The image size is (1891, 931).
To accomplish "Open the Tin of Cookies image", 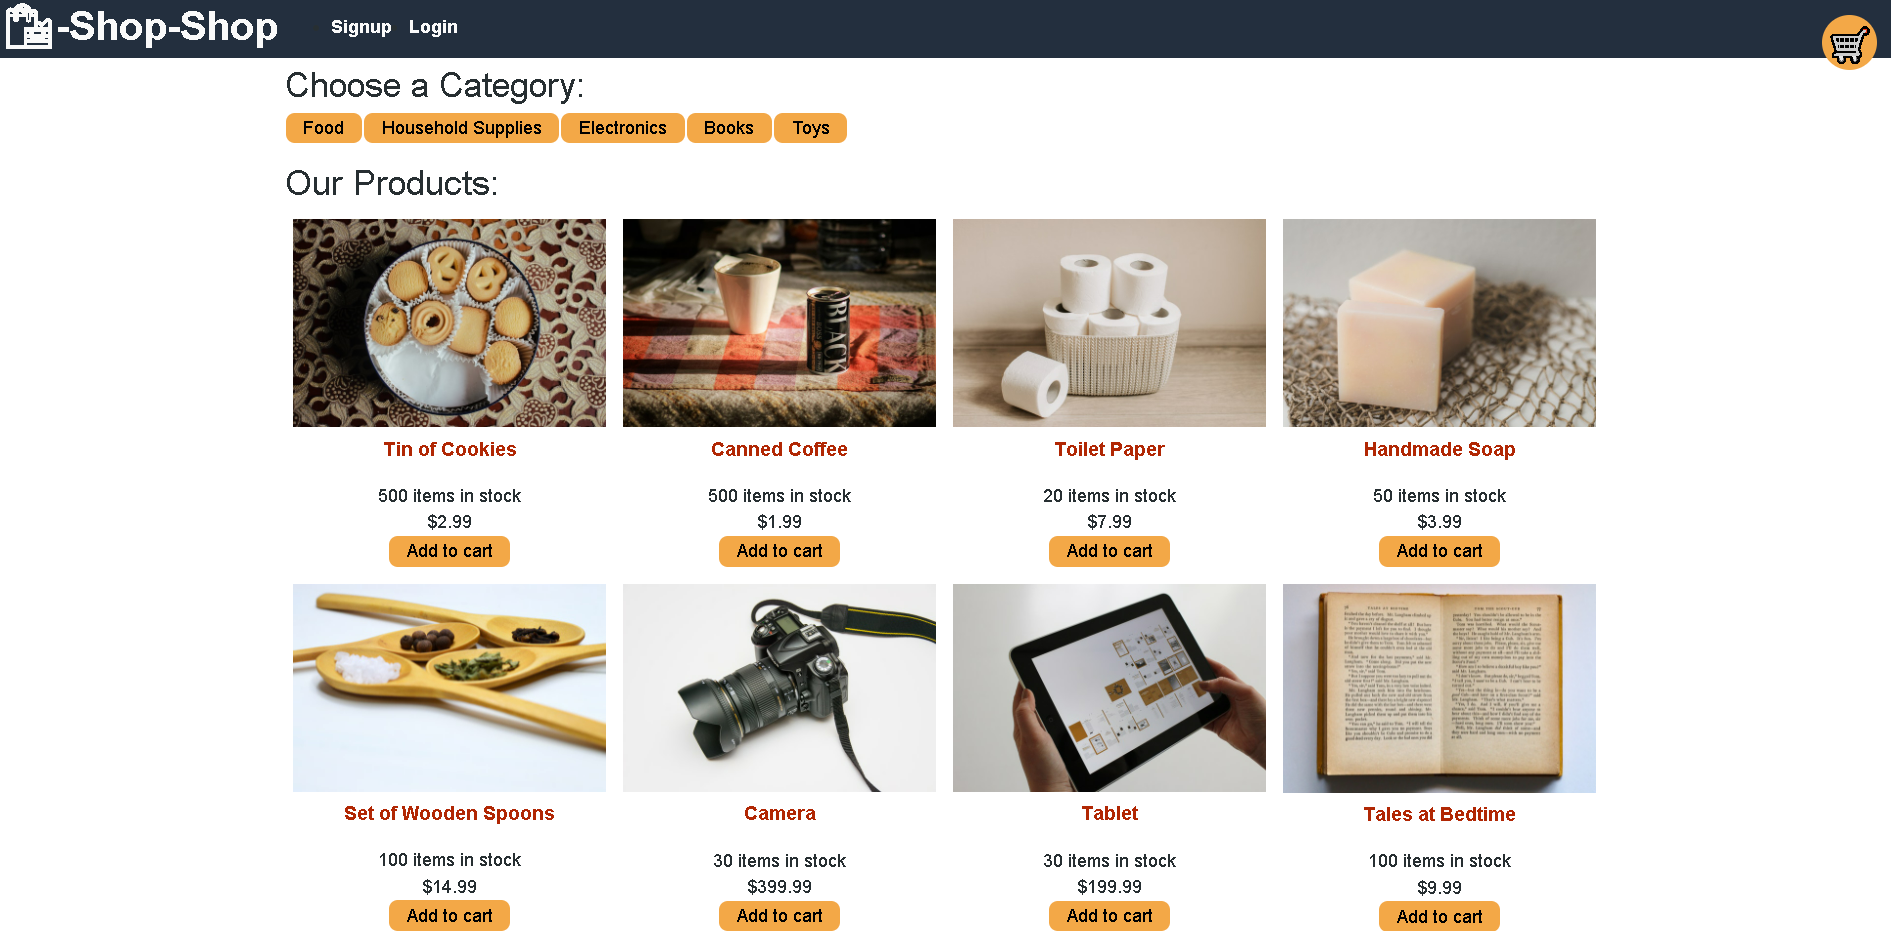I will point(449,323).
